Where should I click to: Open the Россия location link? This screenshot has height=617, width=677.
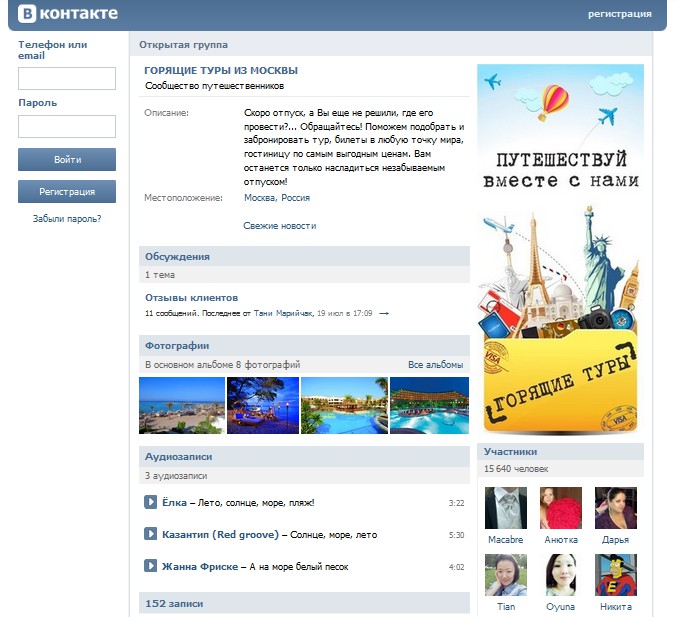tap(296, 198)
